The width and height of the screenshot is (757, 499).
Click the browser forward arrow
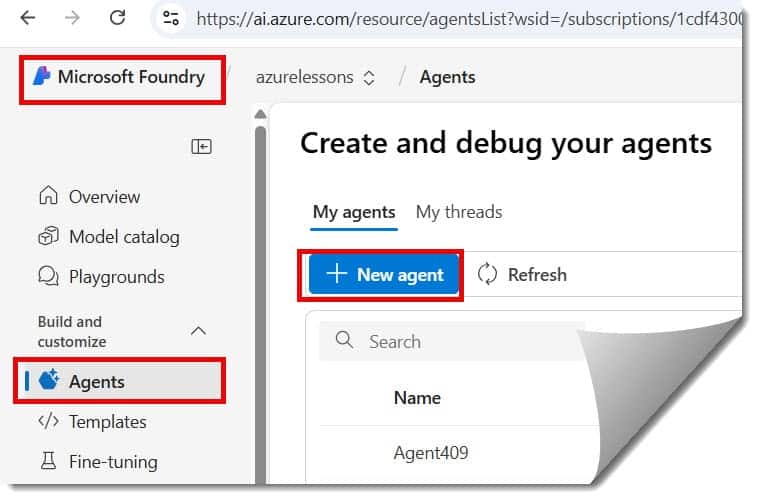(72, 18)
